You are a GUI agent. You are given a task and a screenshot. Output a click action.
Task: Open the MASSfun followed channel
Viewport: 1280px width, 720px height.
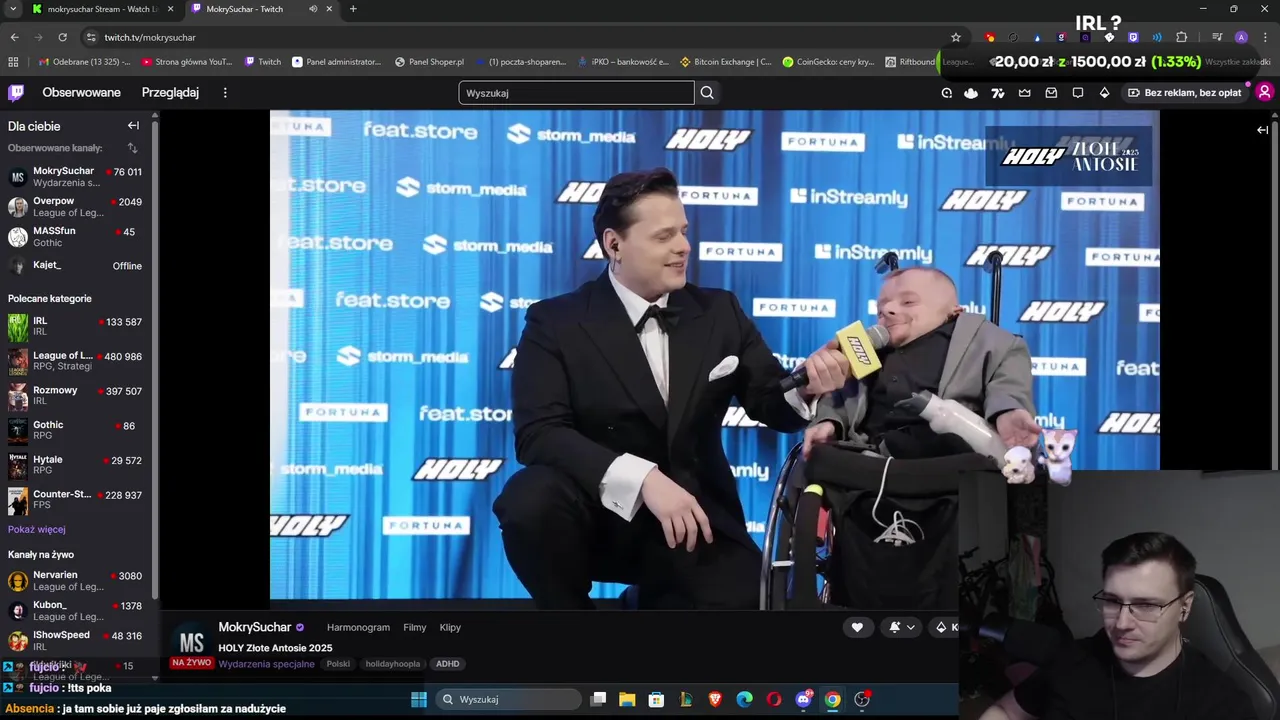(x=75, y=237)
